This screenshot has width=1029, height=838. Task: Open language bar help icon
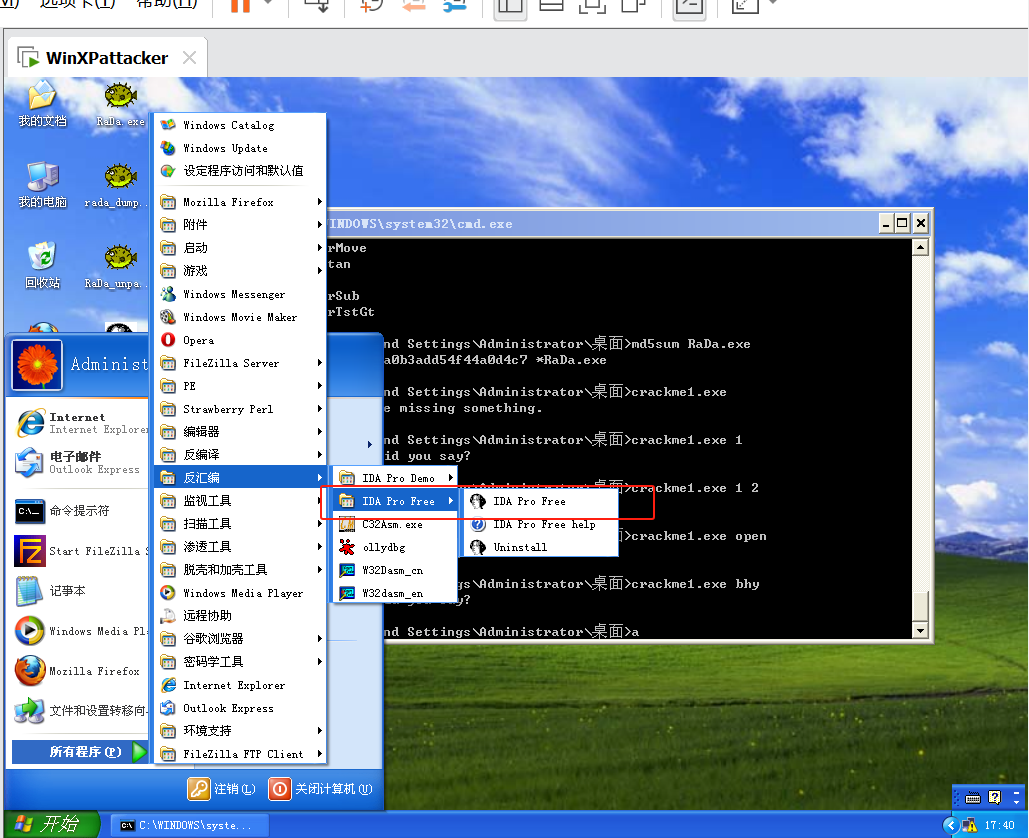995,797
